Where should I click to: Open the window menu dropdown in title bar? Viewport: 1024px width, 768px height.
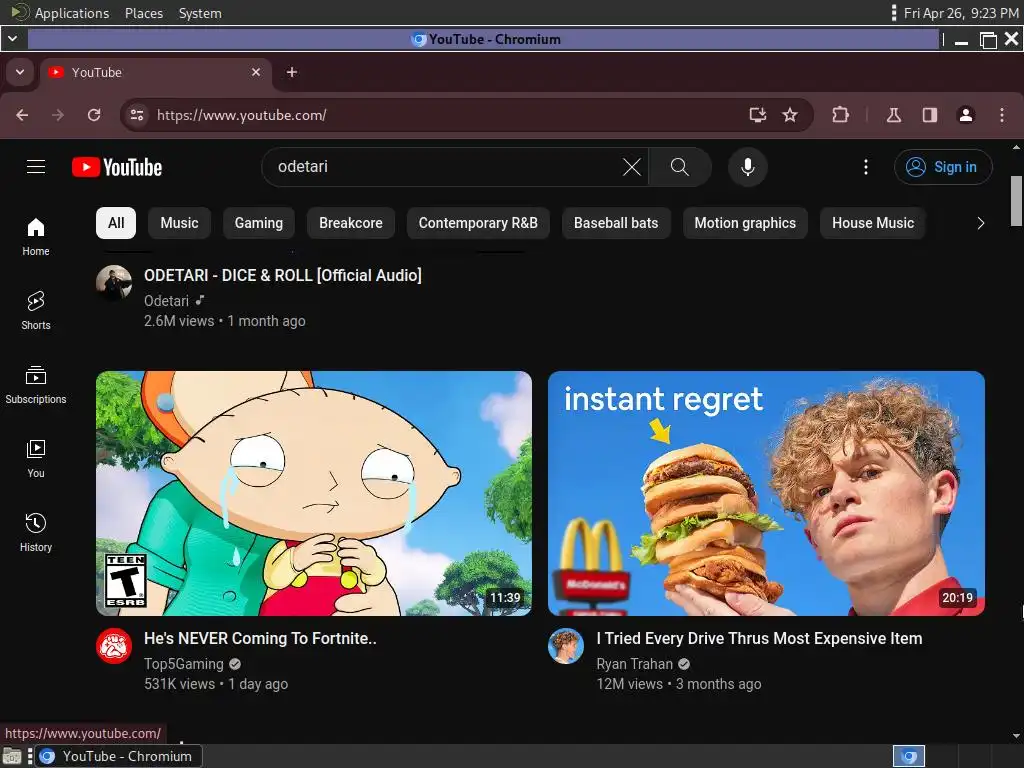tap(12, 39)
